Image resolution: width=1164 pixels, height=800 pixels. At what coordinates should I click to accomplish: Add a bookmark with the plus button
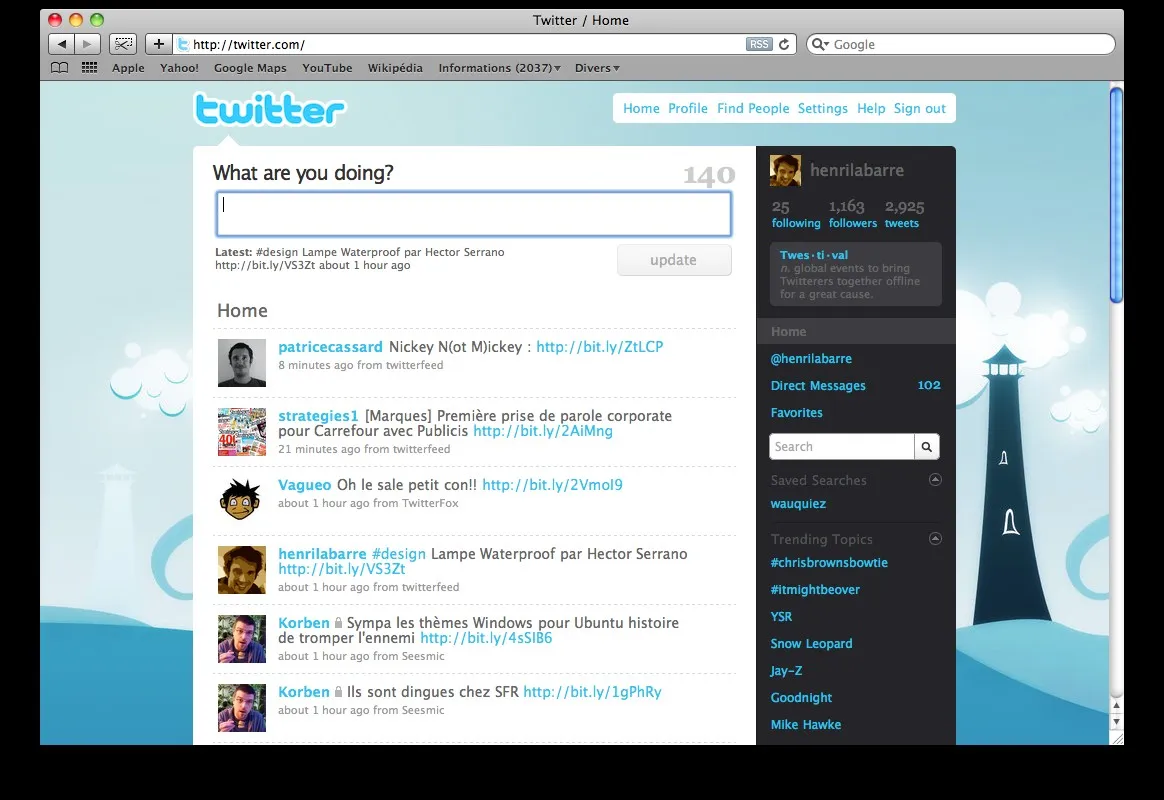158,45
